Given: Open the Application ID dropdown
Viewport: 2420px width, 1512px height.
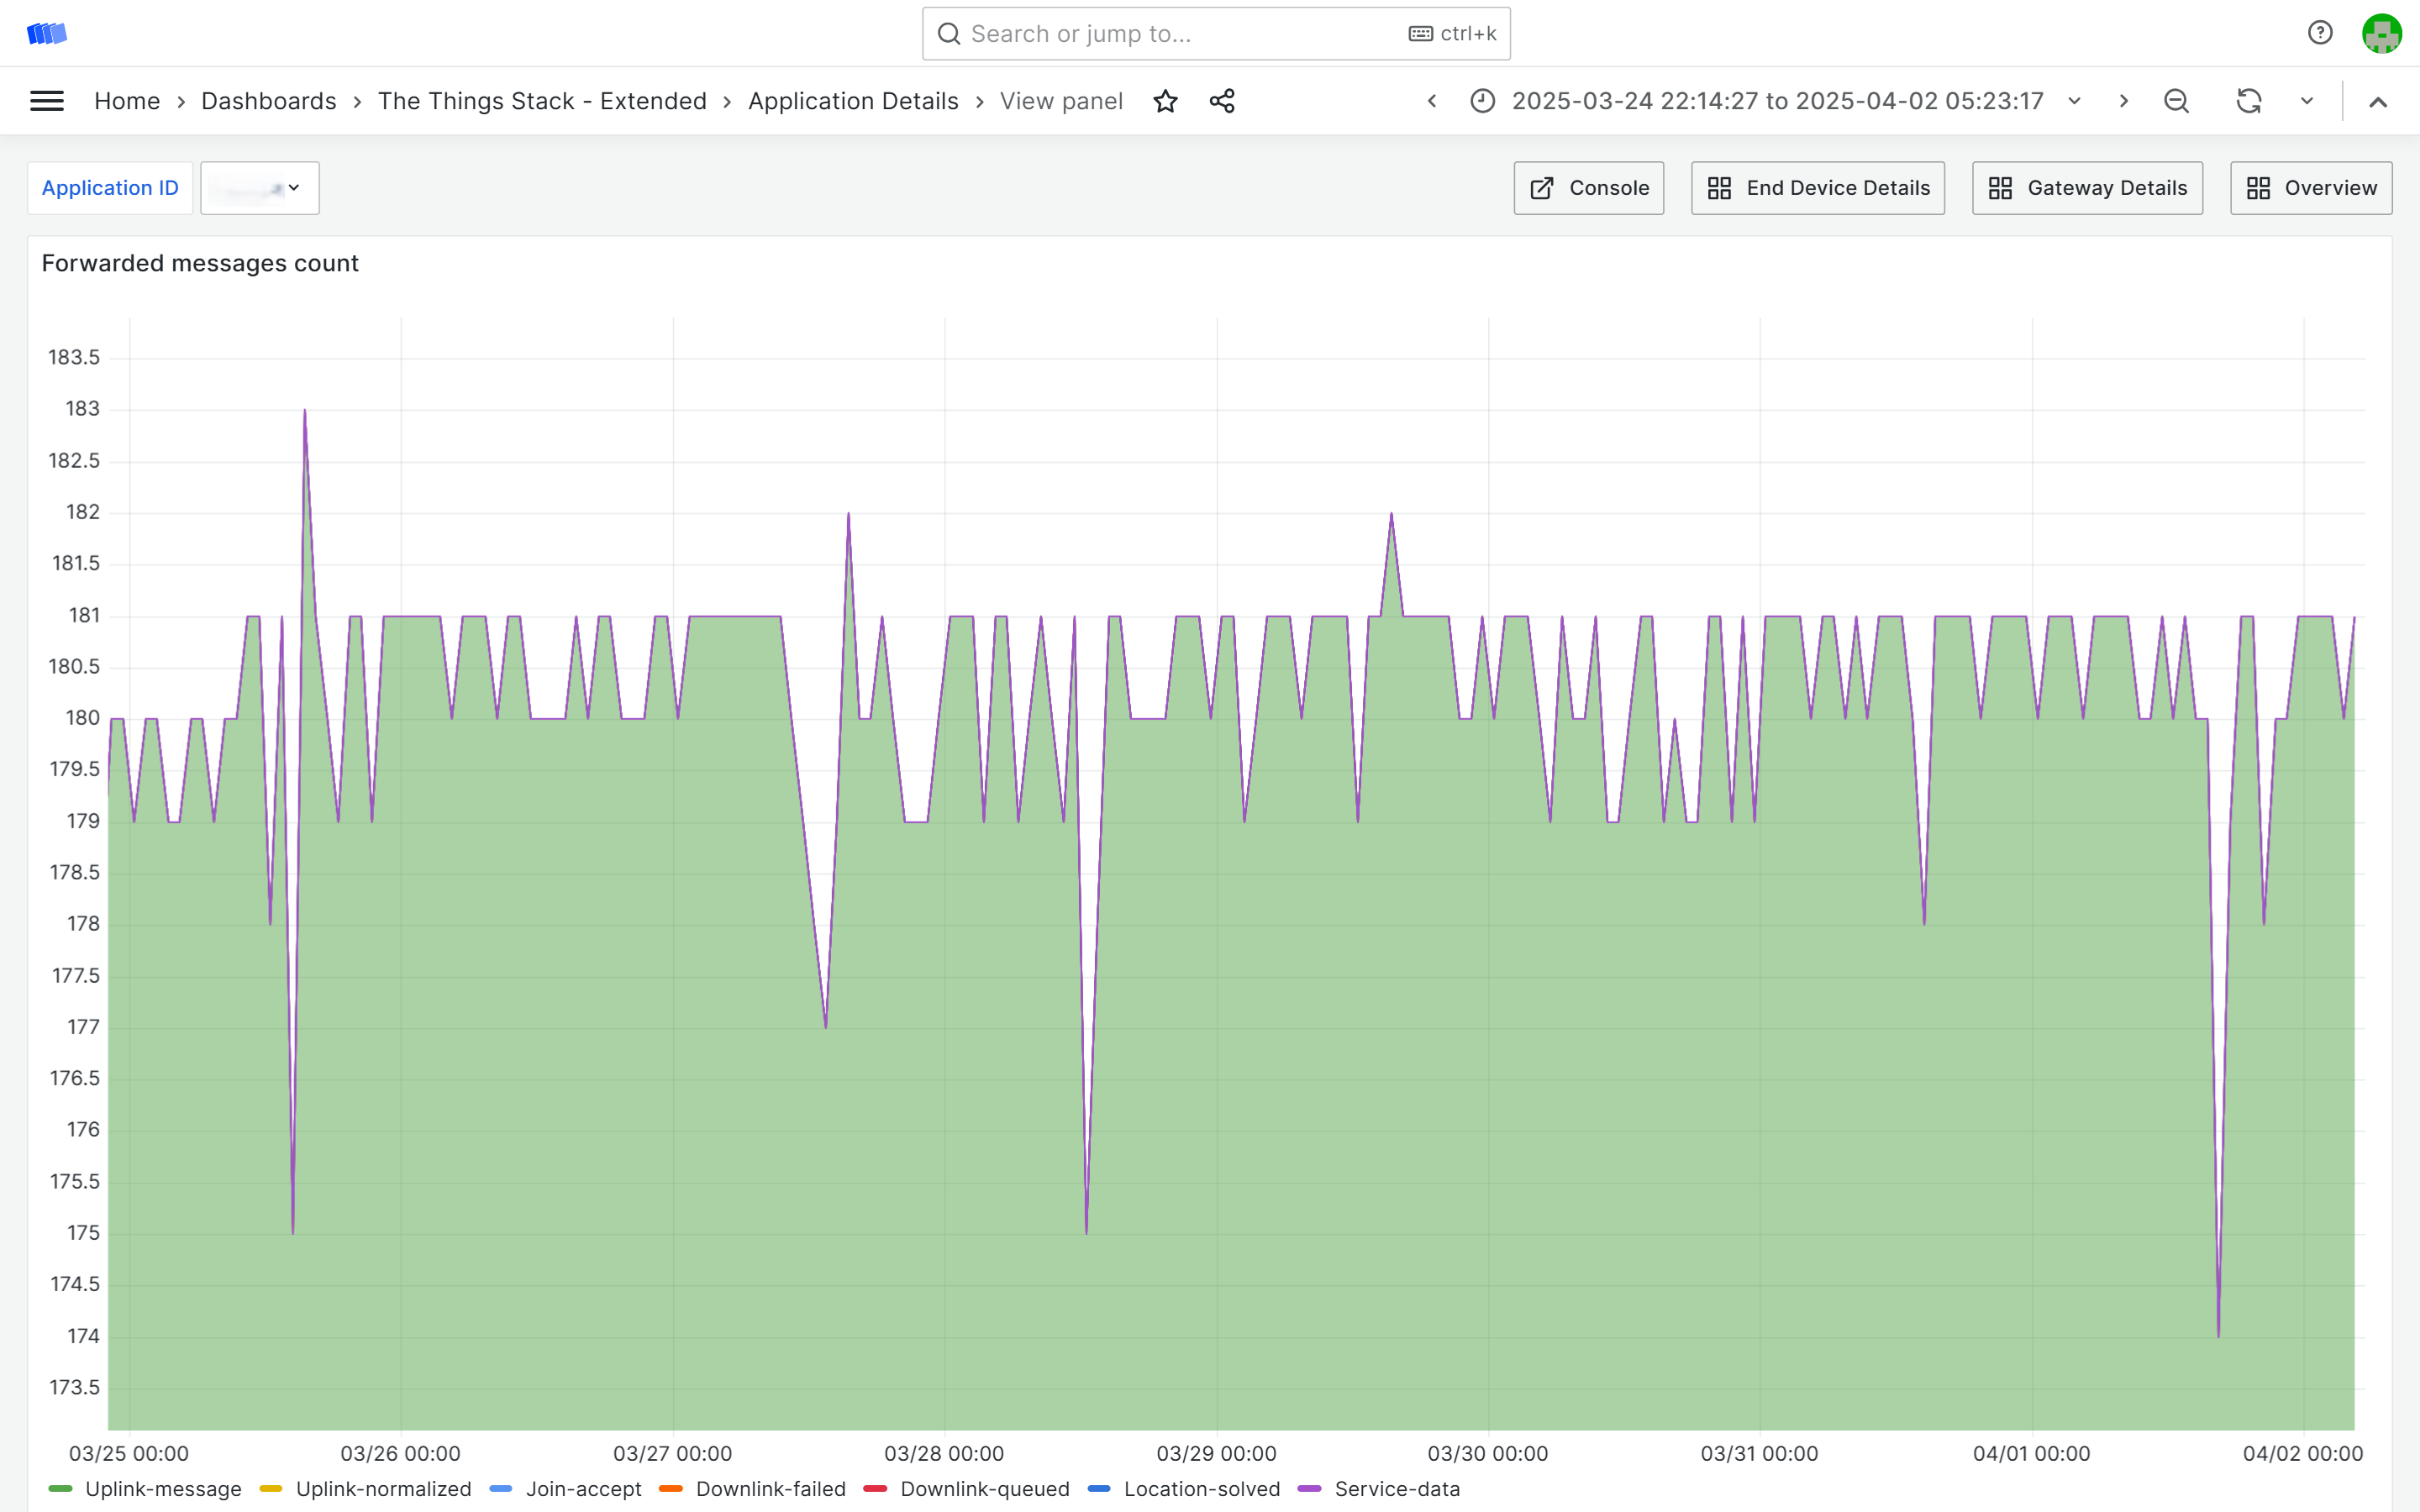Looking at the screenshot, I should coord(260,188).
